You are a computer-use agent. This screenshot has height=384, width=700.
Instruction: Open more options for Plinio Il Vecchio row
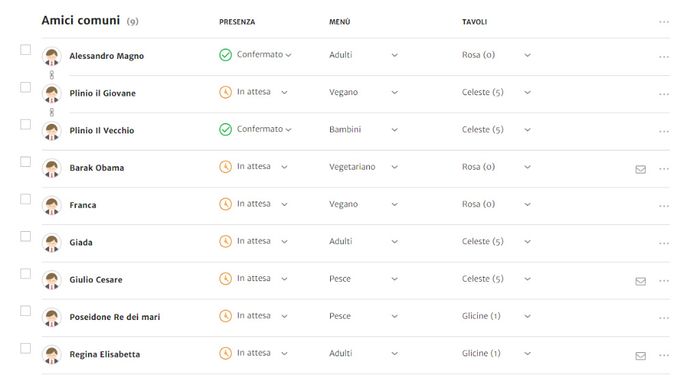664,131
